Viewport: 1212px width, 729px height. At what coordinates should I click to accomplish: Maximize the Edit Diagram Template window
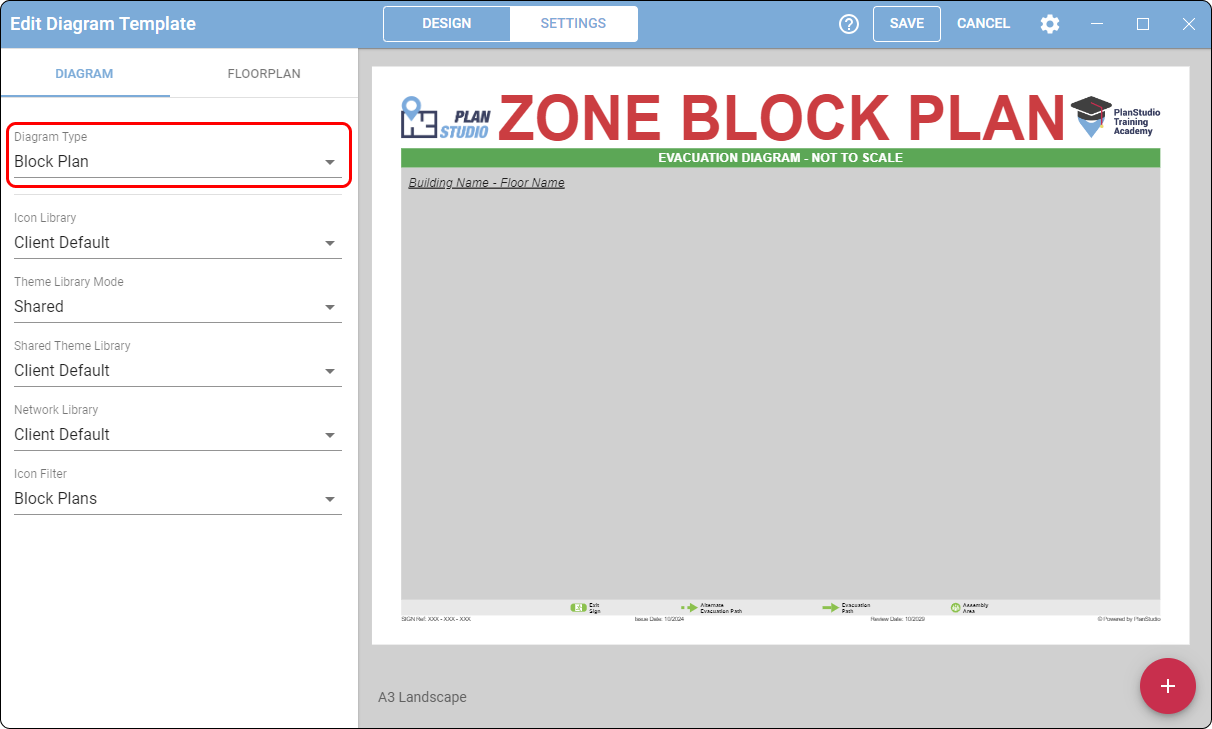click(1143, 24)
